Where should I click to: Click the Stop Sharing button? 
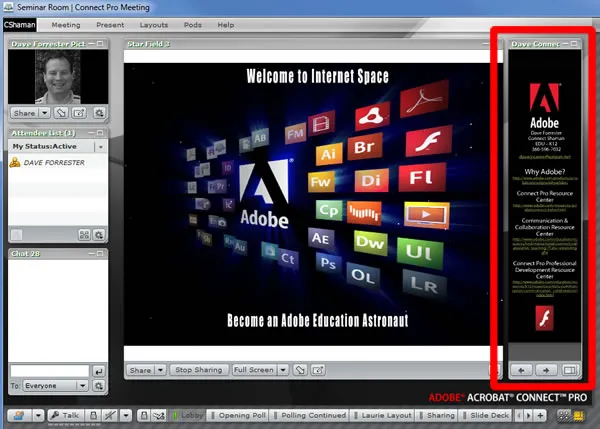pos(199,370)
